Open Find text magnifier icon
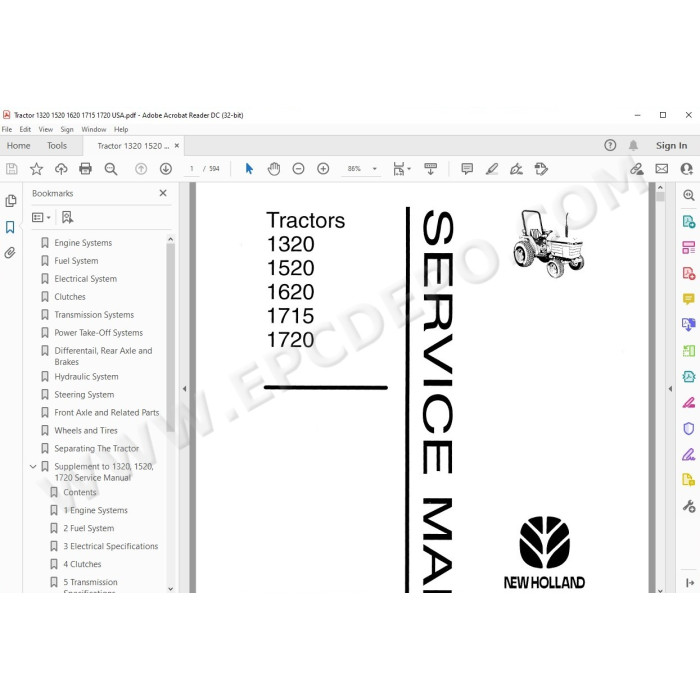 [111, 169]
